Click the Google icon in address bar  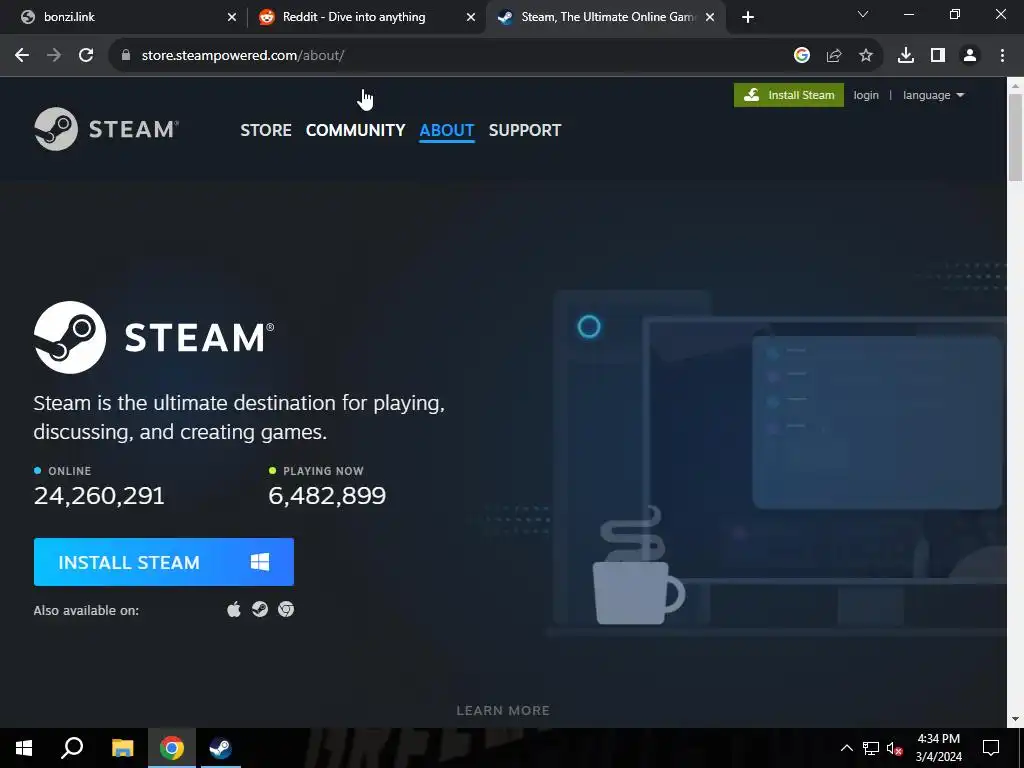point(802,56)
